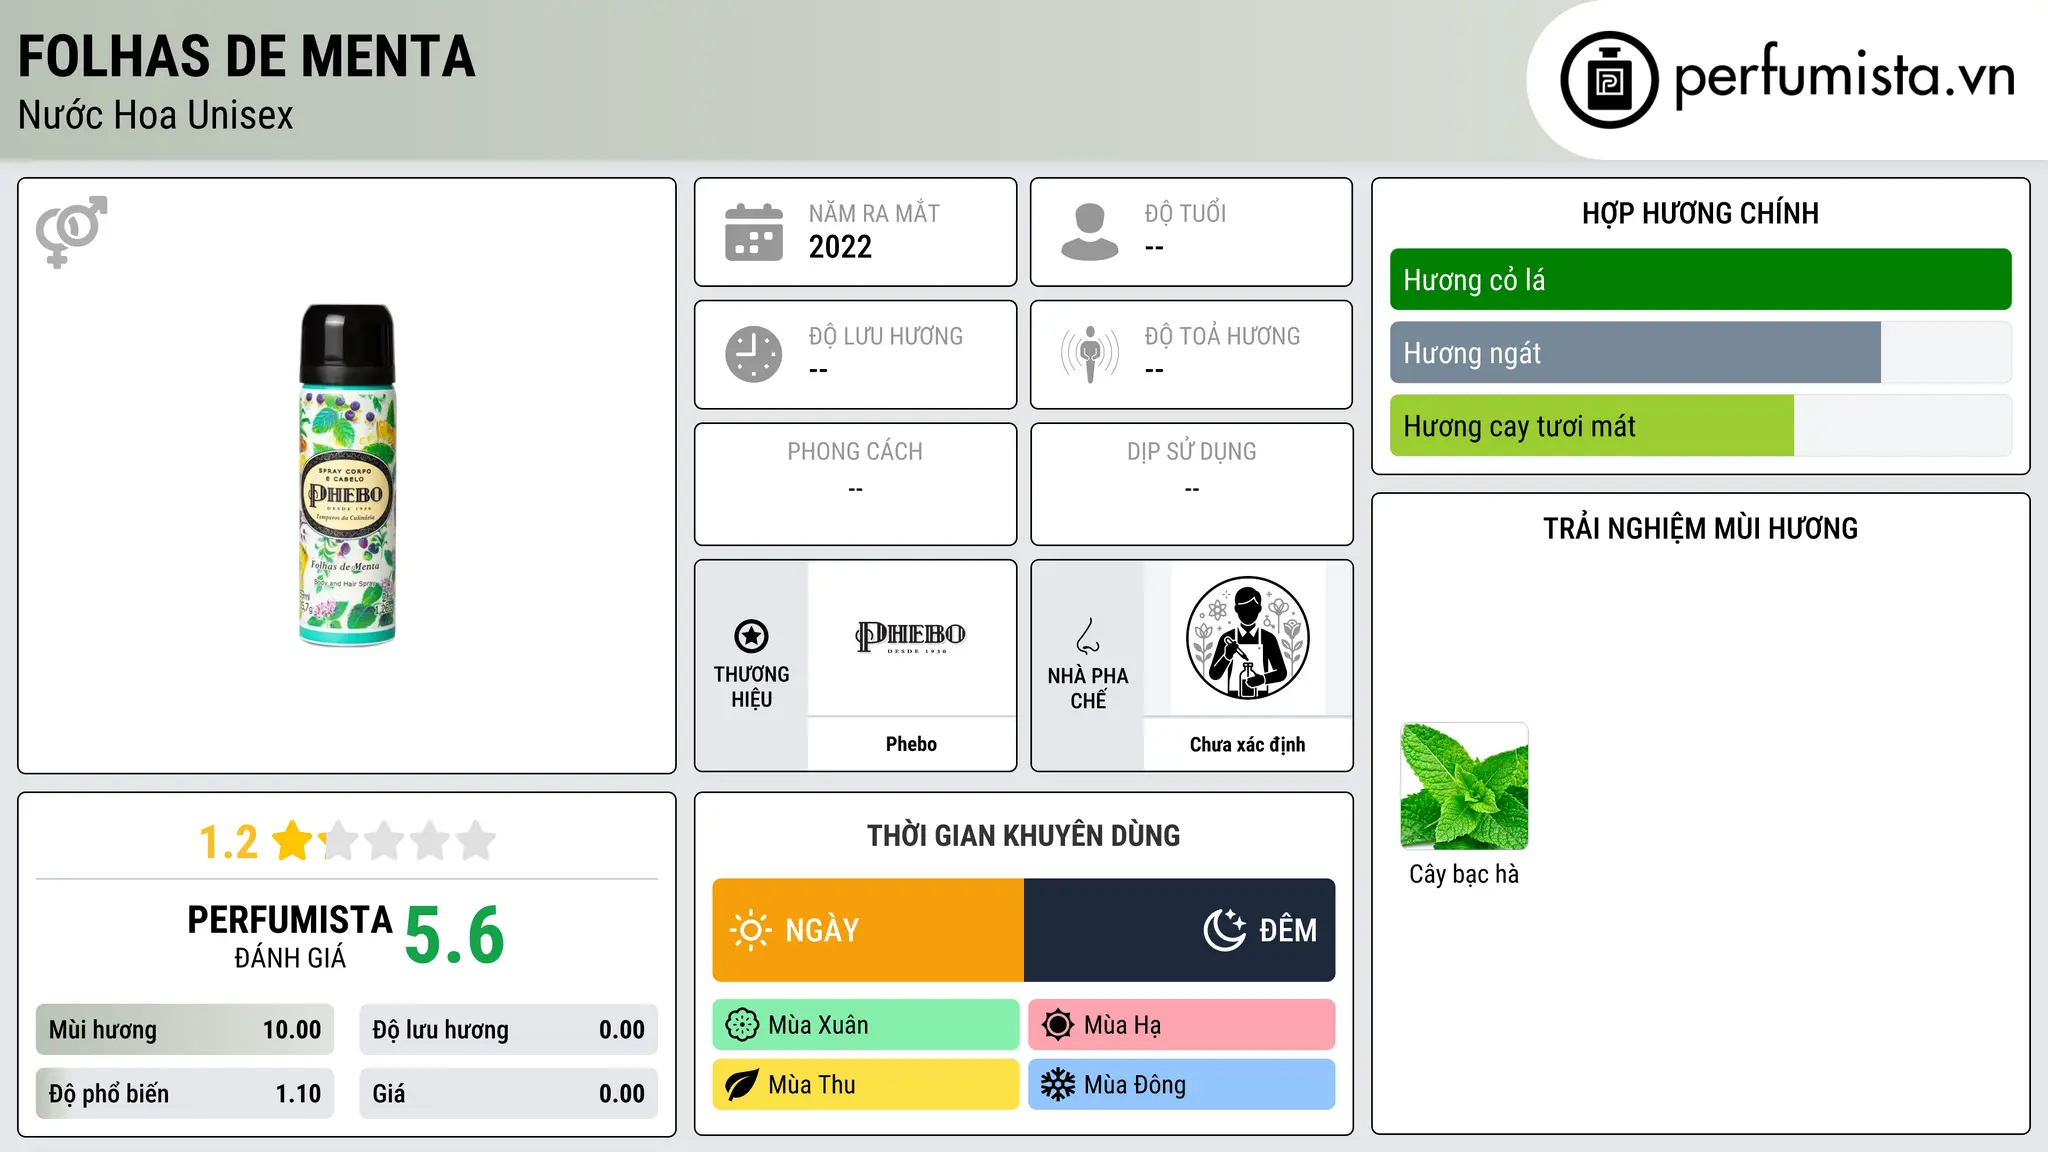Viewport: 2048px width, 1152px height.
Task: Click the star badge icon above Thương hiệu
Action: (x=751, y=636)
